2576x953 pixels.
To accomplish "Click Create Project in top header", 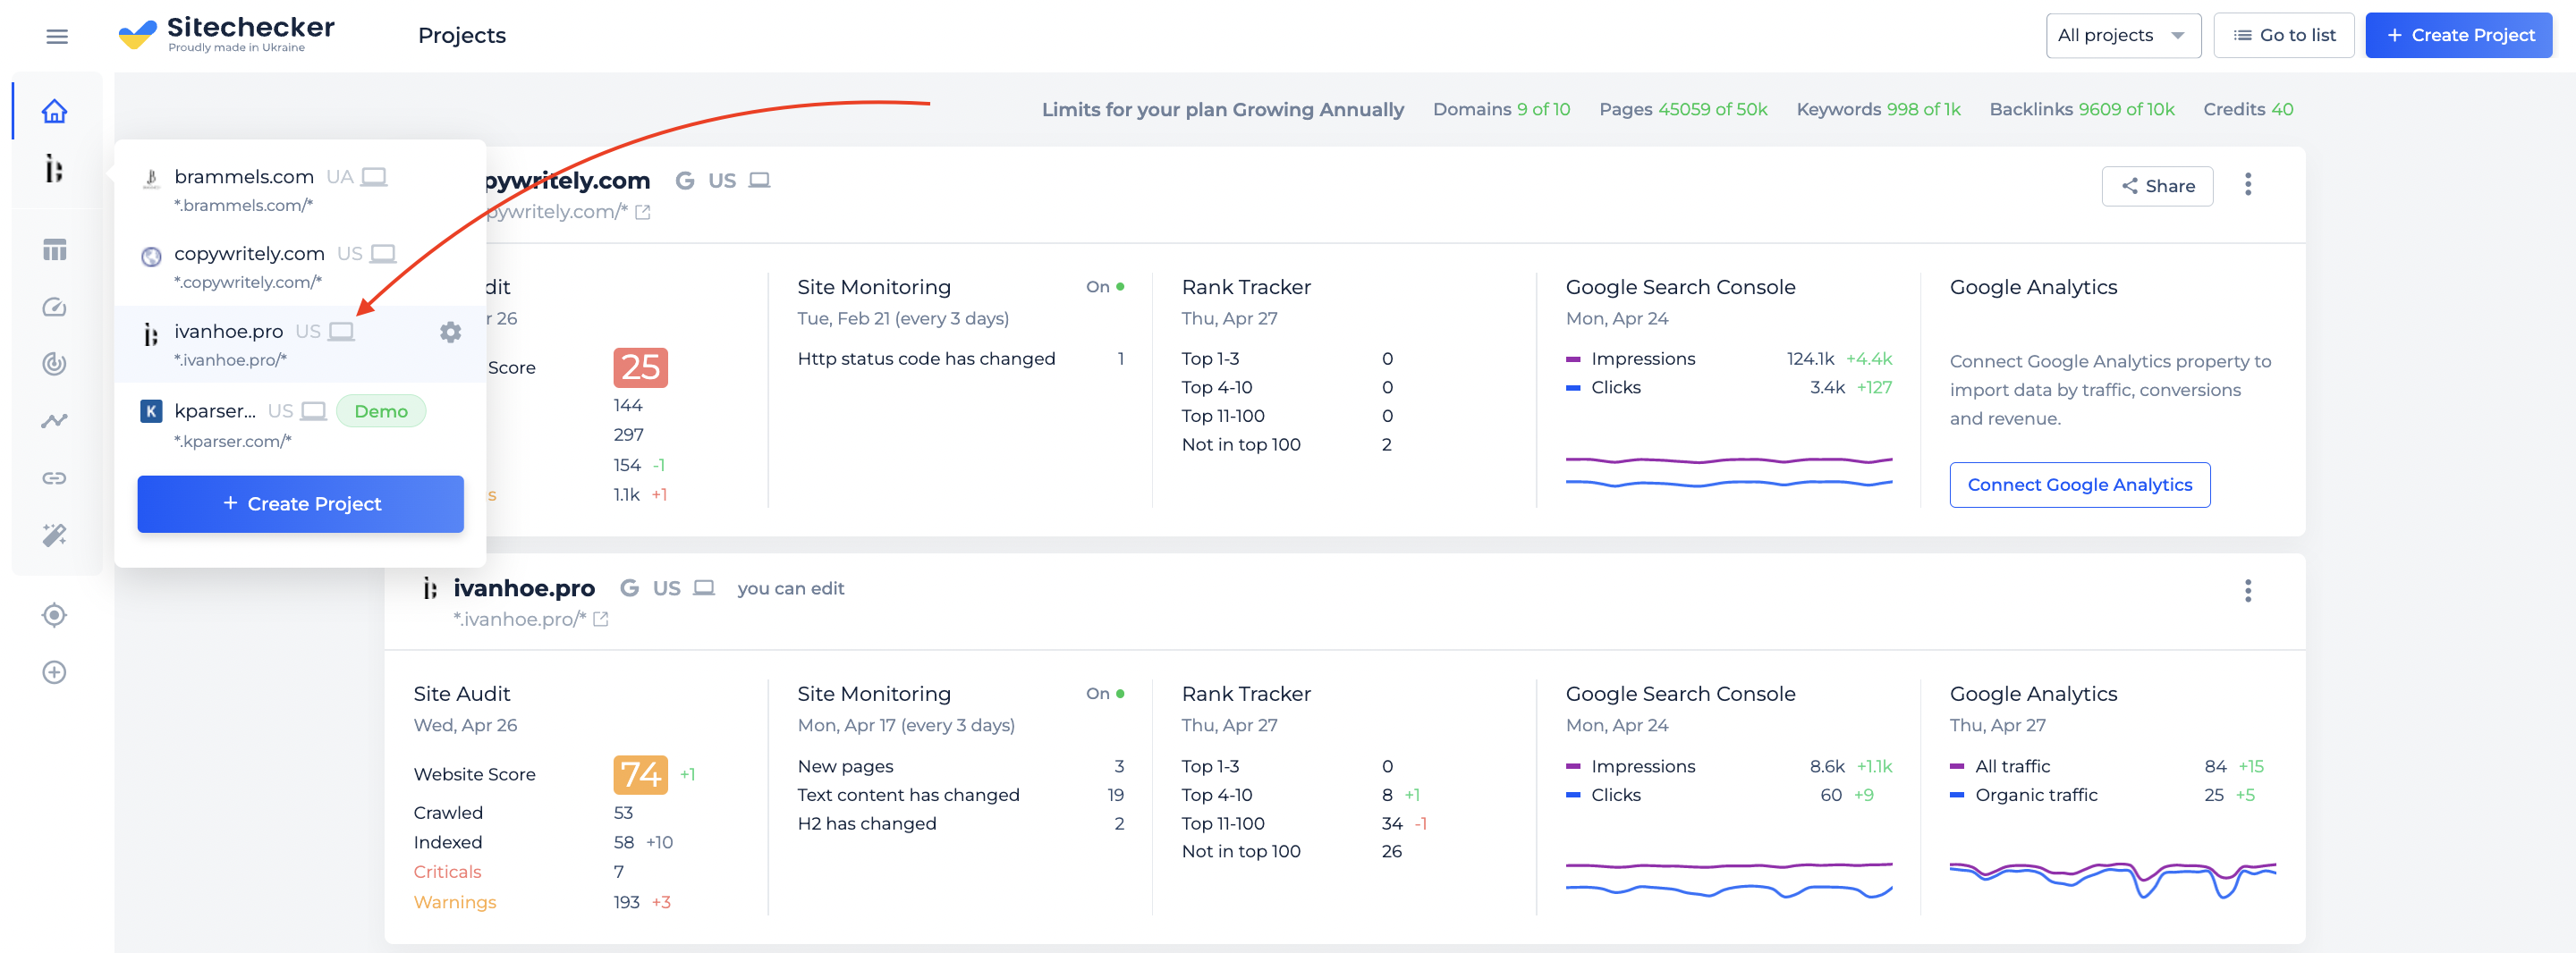I will [2459, 36].
